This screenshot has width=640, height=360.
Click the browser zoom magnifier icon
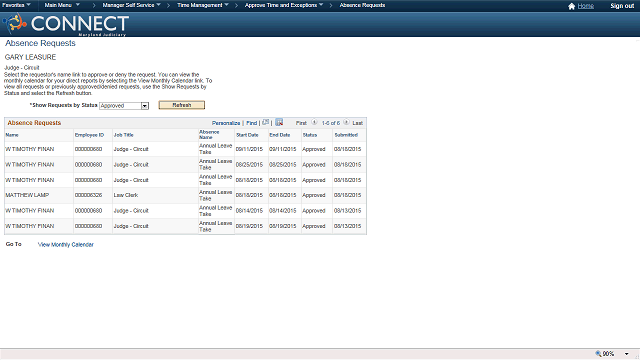(598, 353)
